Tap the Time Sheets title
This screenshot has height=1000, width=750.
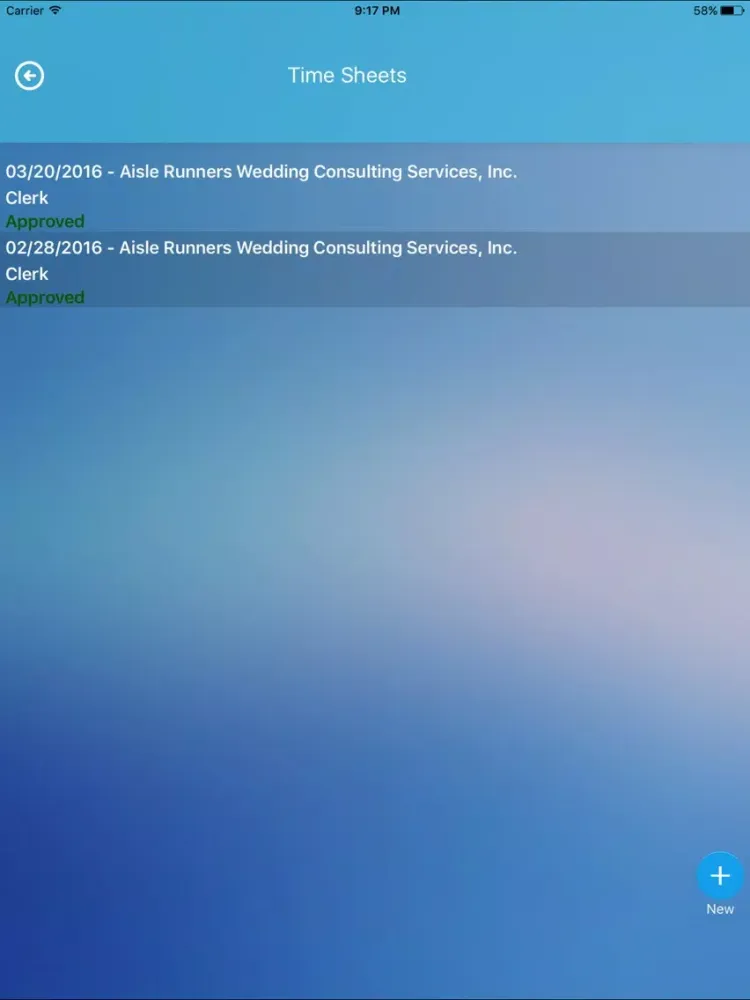pos(347,75)
